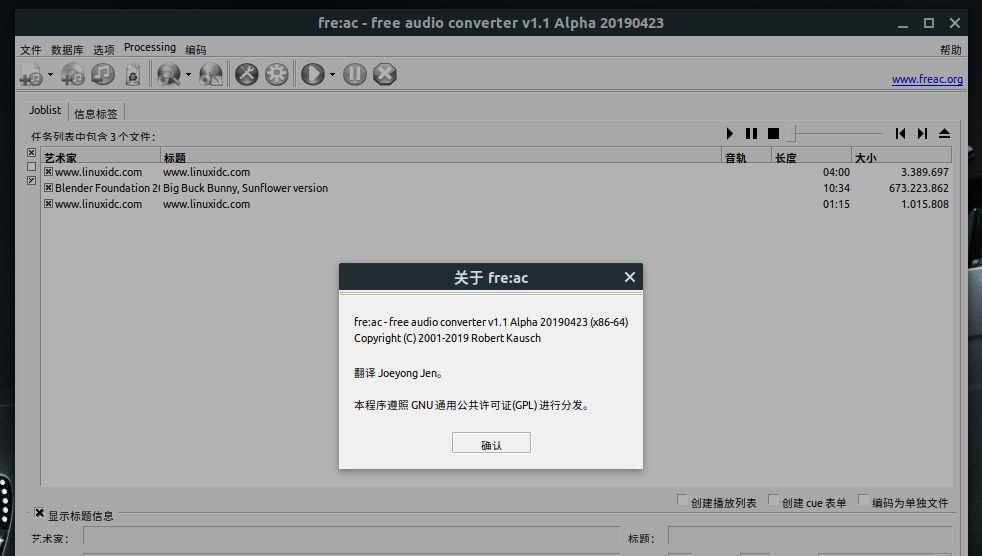Toggle the 显示标题信息 checkbox
The height and width of the screenshot is (556, 982).
[x=39, y=513]
